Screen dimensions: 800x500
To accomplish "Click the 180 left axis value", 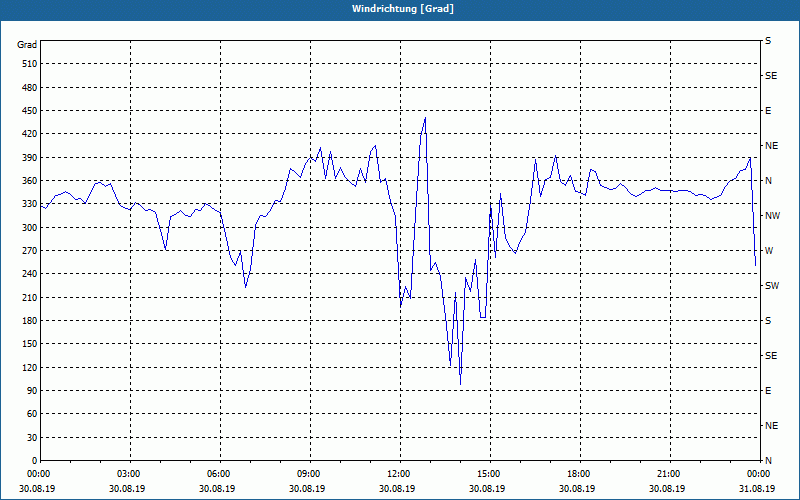I will (x=29, y=321).
